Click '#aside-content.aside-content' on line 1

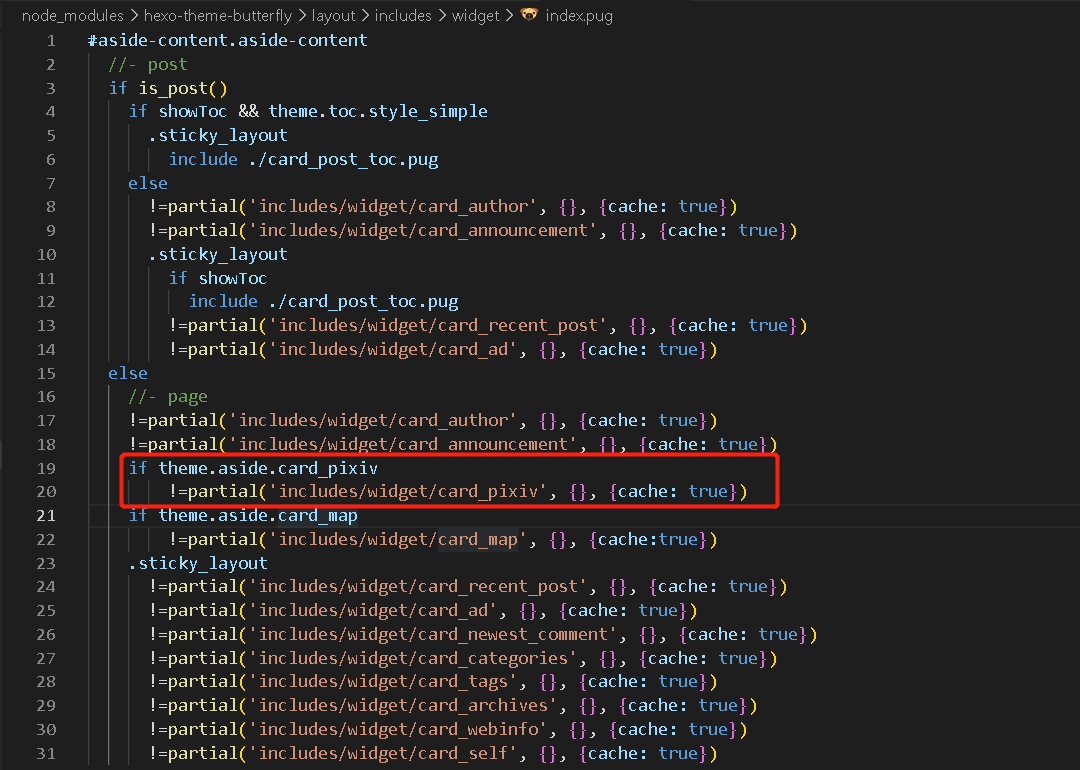[228, 41]
